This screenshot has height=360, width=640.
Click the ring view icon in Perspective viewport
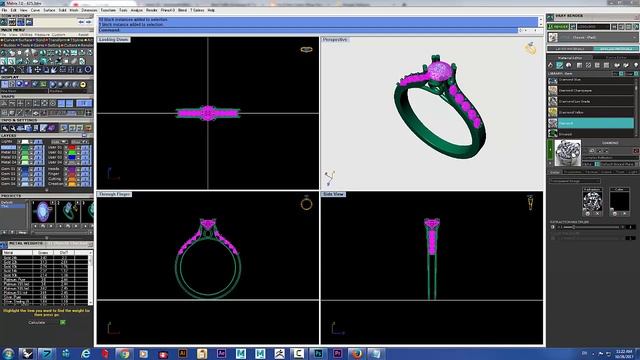530,48
